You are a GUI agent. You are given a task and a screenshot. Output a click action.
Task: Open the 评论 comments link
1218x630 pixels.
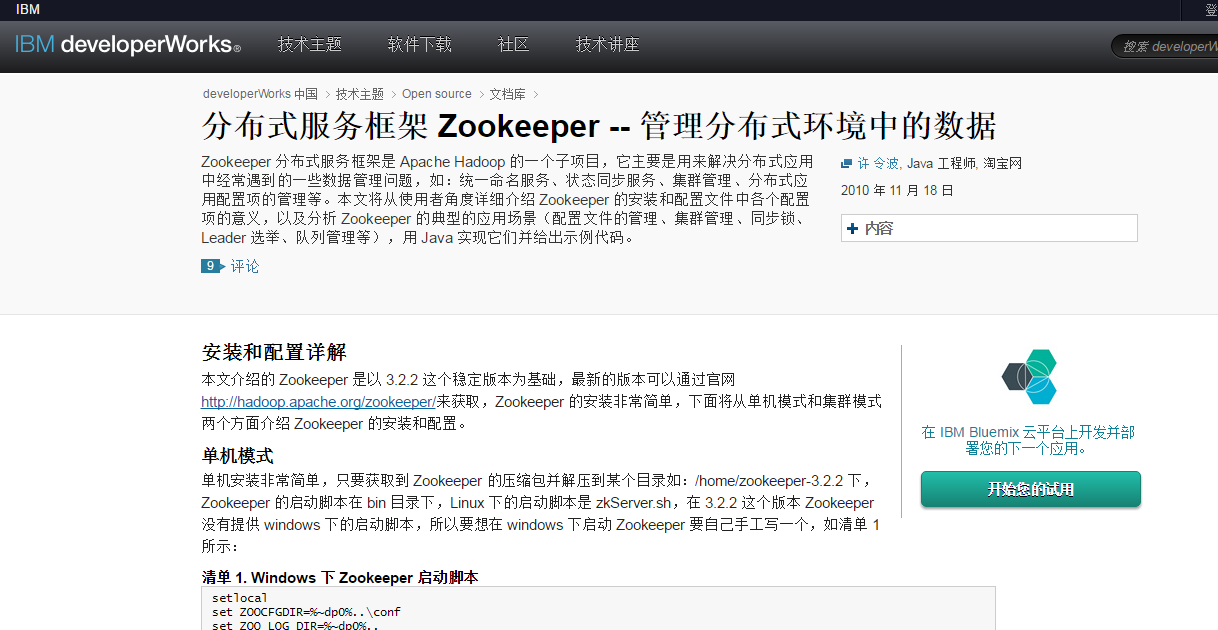245,266
